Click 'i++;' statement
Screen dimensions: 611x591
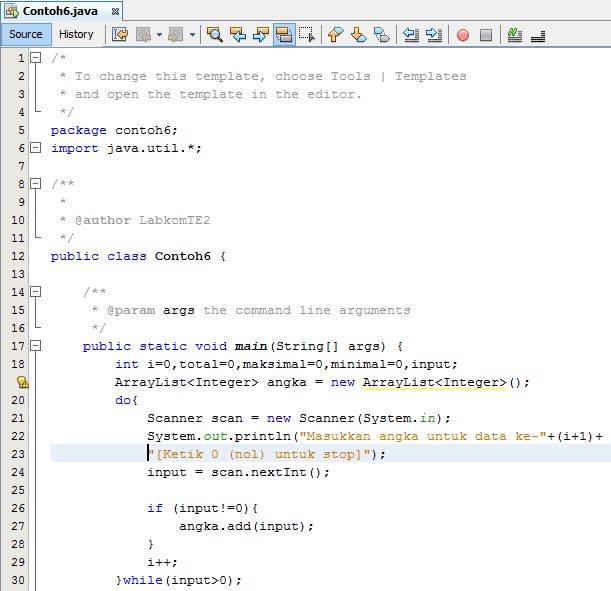point(162,562)
